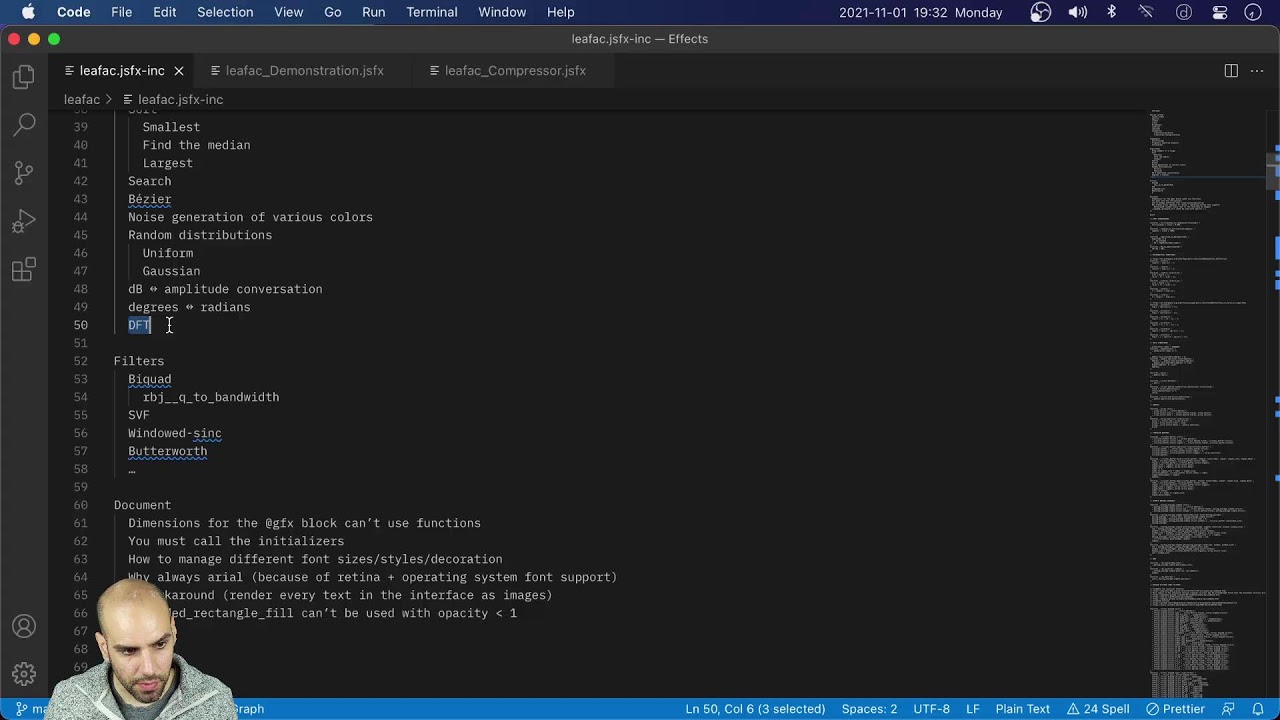Click Noise generation of various colors line

tap(250, 217)
